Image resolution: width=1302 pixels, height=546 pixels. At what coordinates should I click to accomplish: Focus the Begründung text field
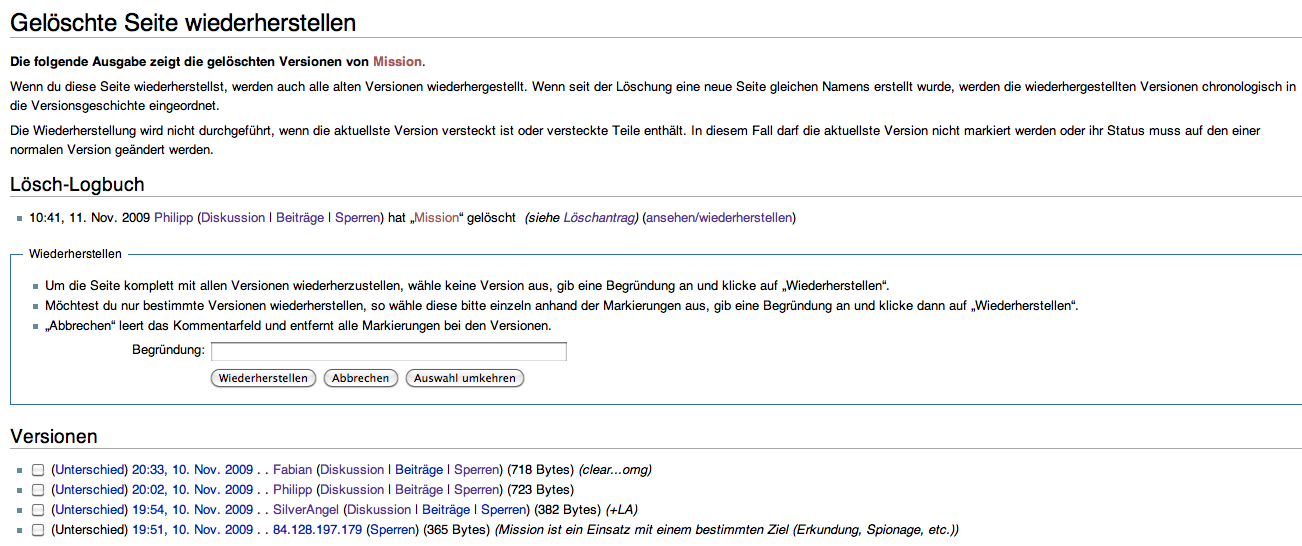point(388,351)
